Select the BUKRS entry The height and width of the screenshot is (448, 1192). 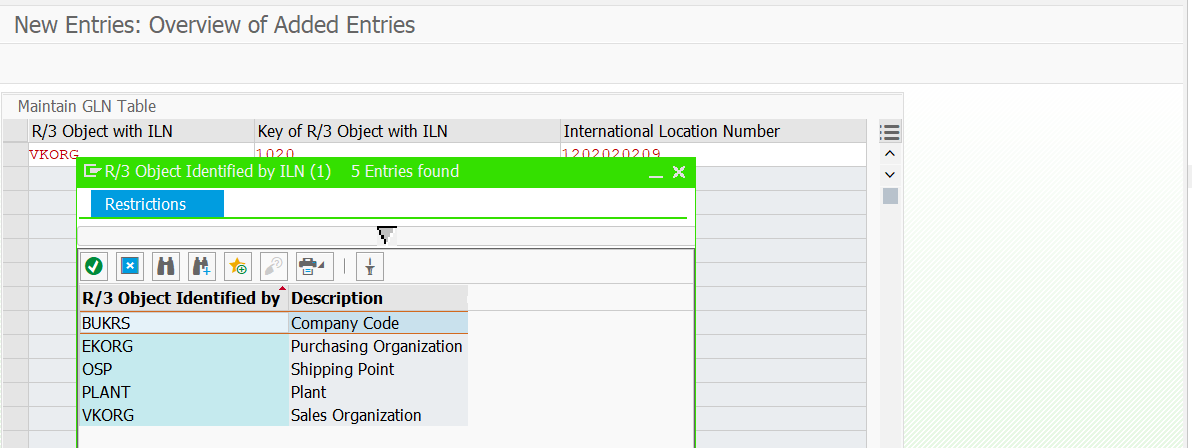tap(183, 323)
